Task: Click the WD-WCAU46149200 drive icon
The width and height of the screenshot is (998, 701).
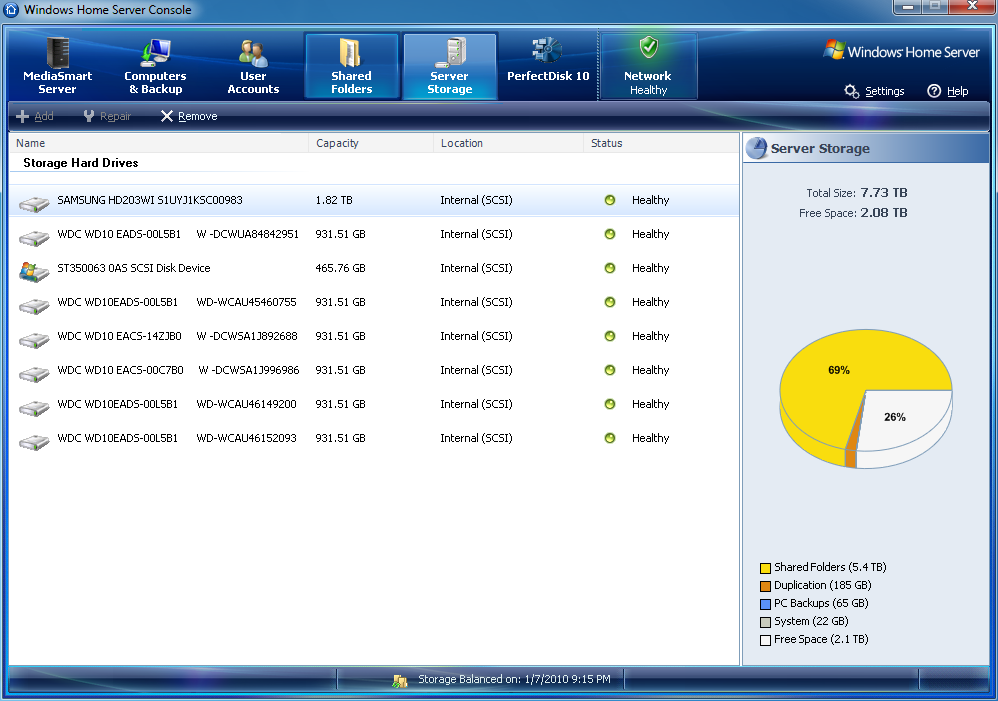Action: (x=34, y=407)
